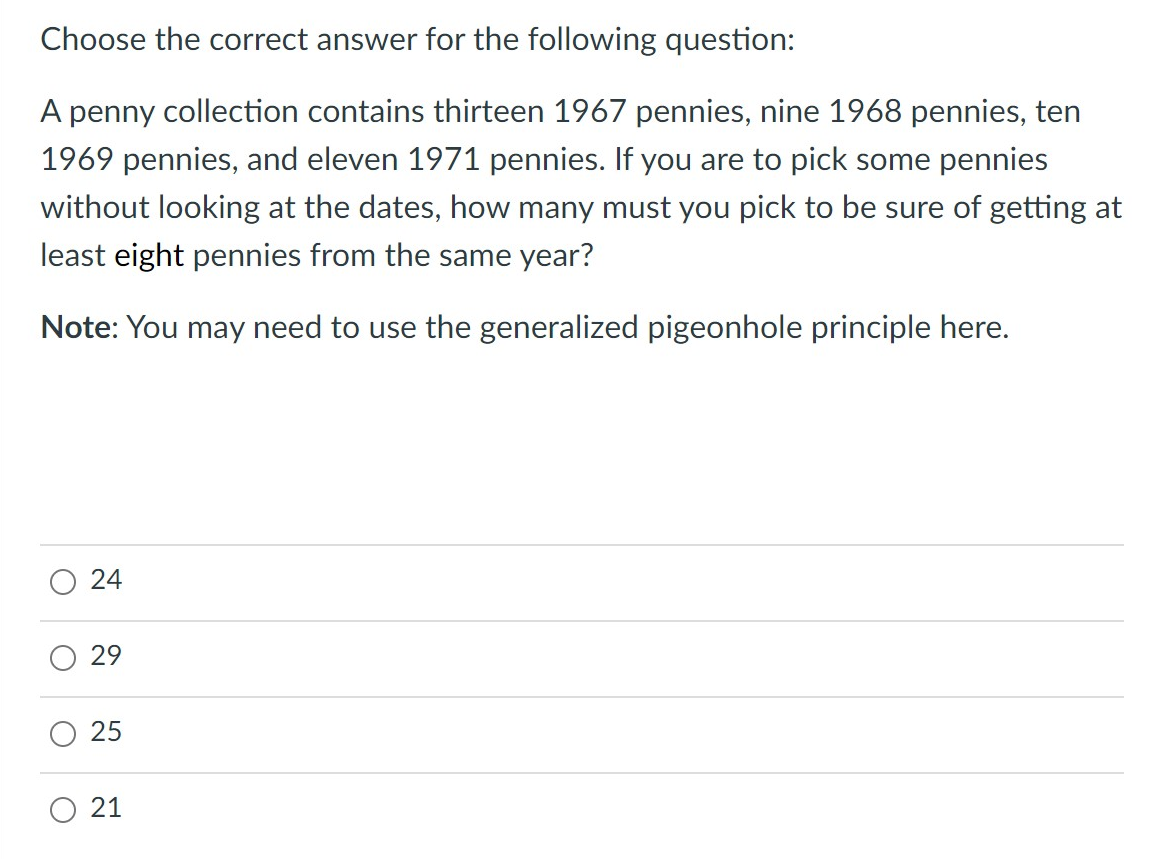Select the radio button for answer 24
Viewport: 1154px width, 859px height.
tap(63, 582)
